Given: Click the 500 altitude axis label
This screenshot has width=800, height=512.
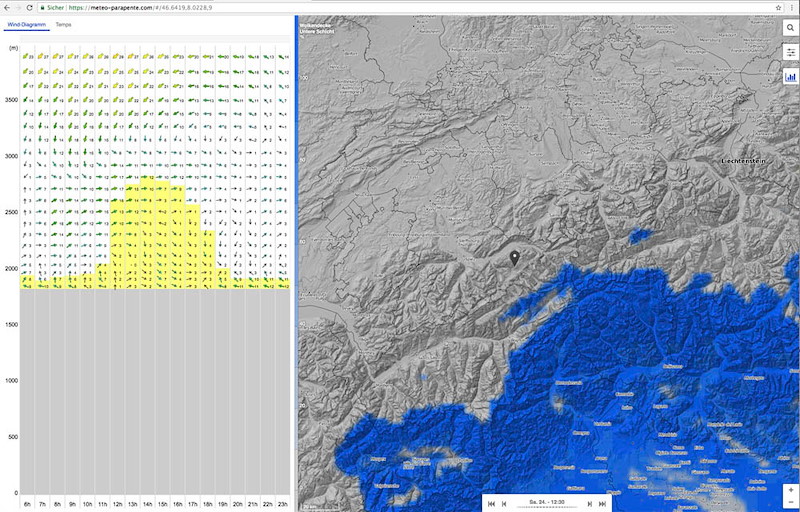Looking at the screenshot, I should 13,437.
